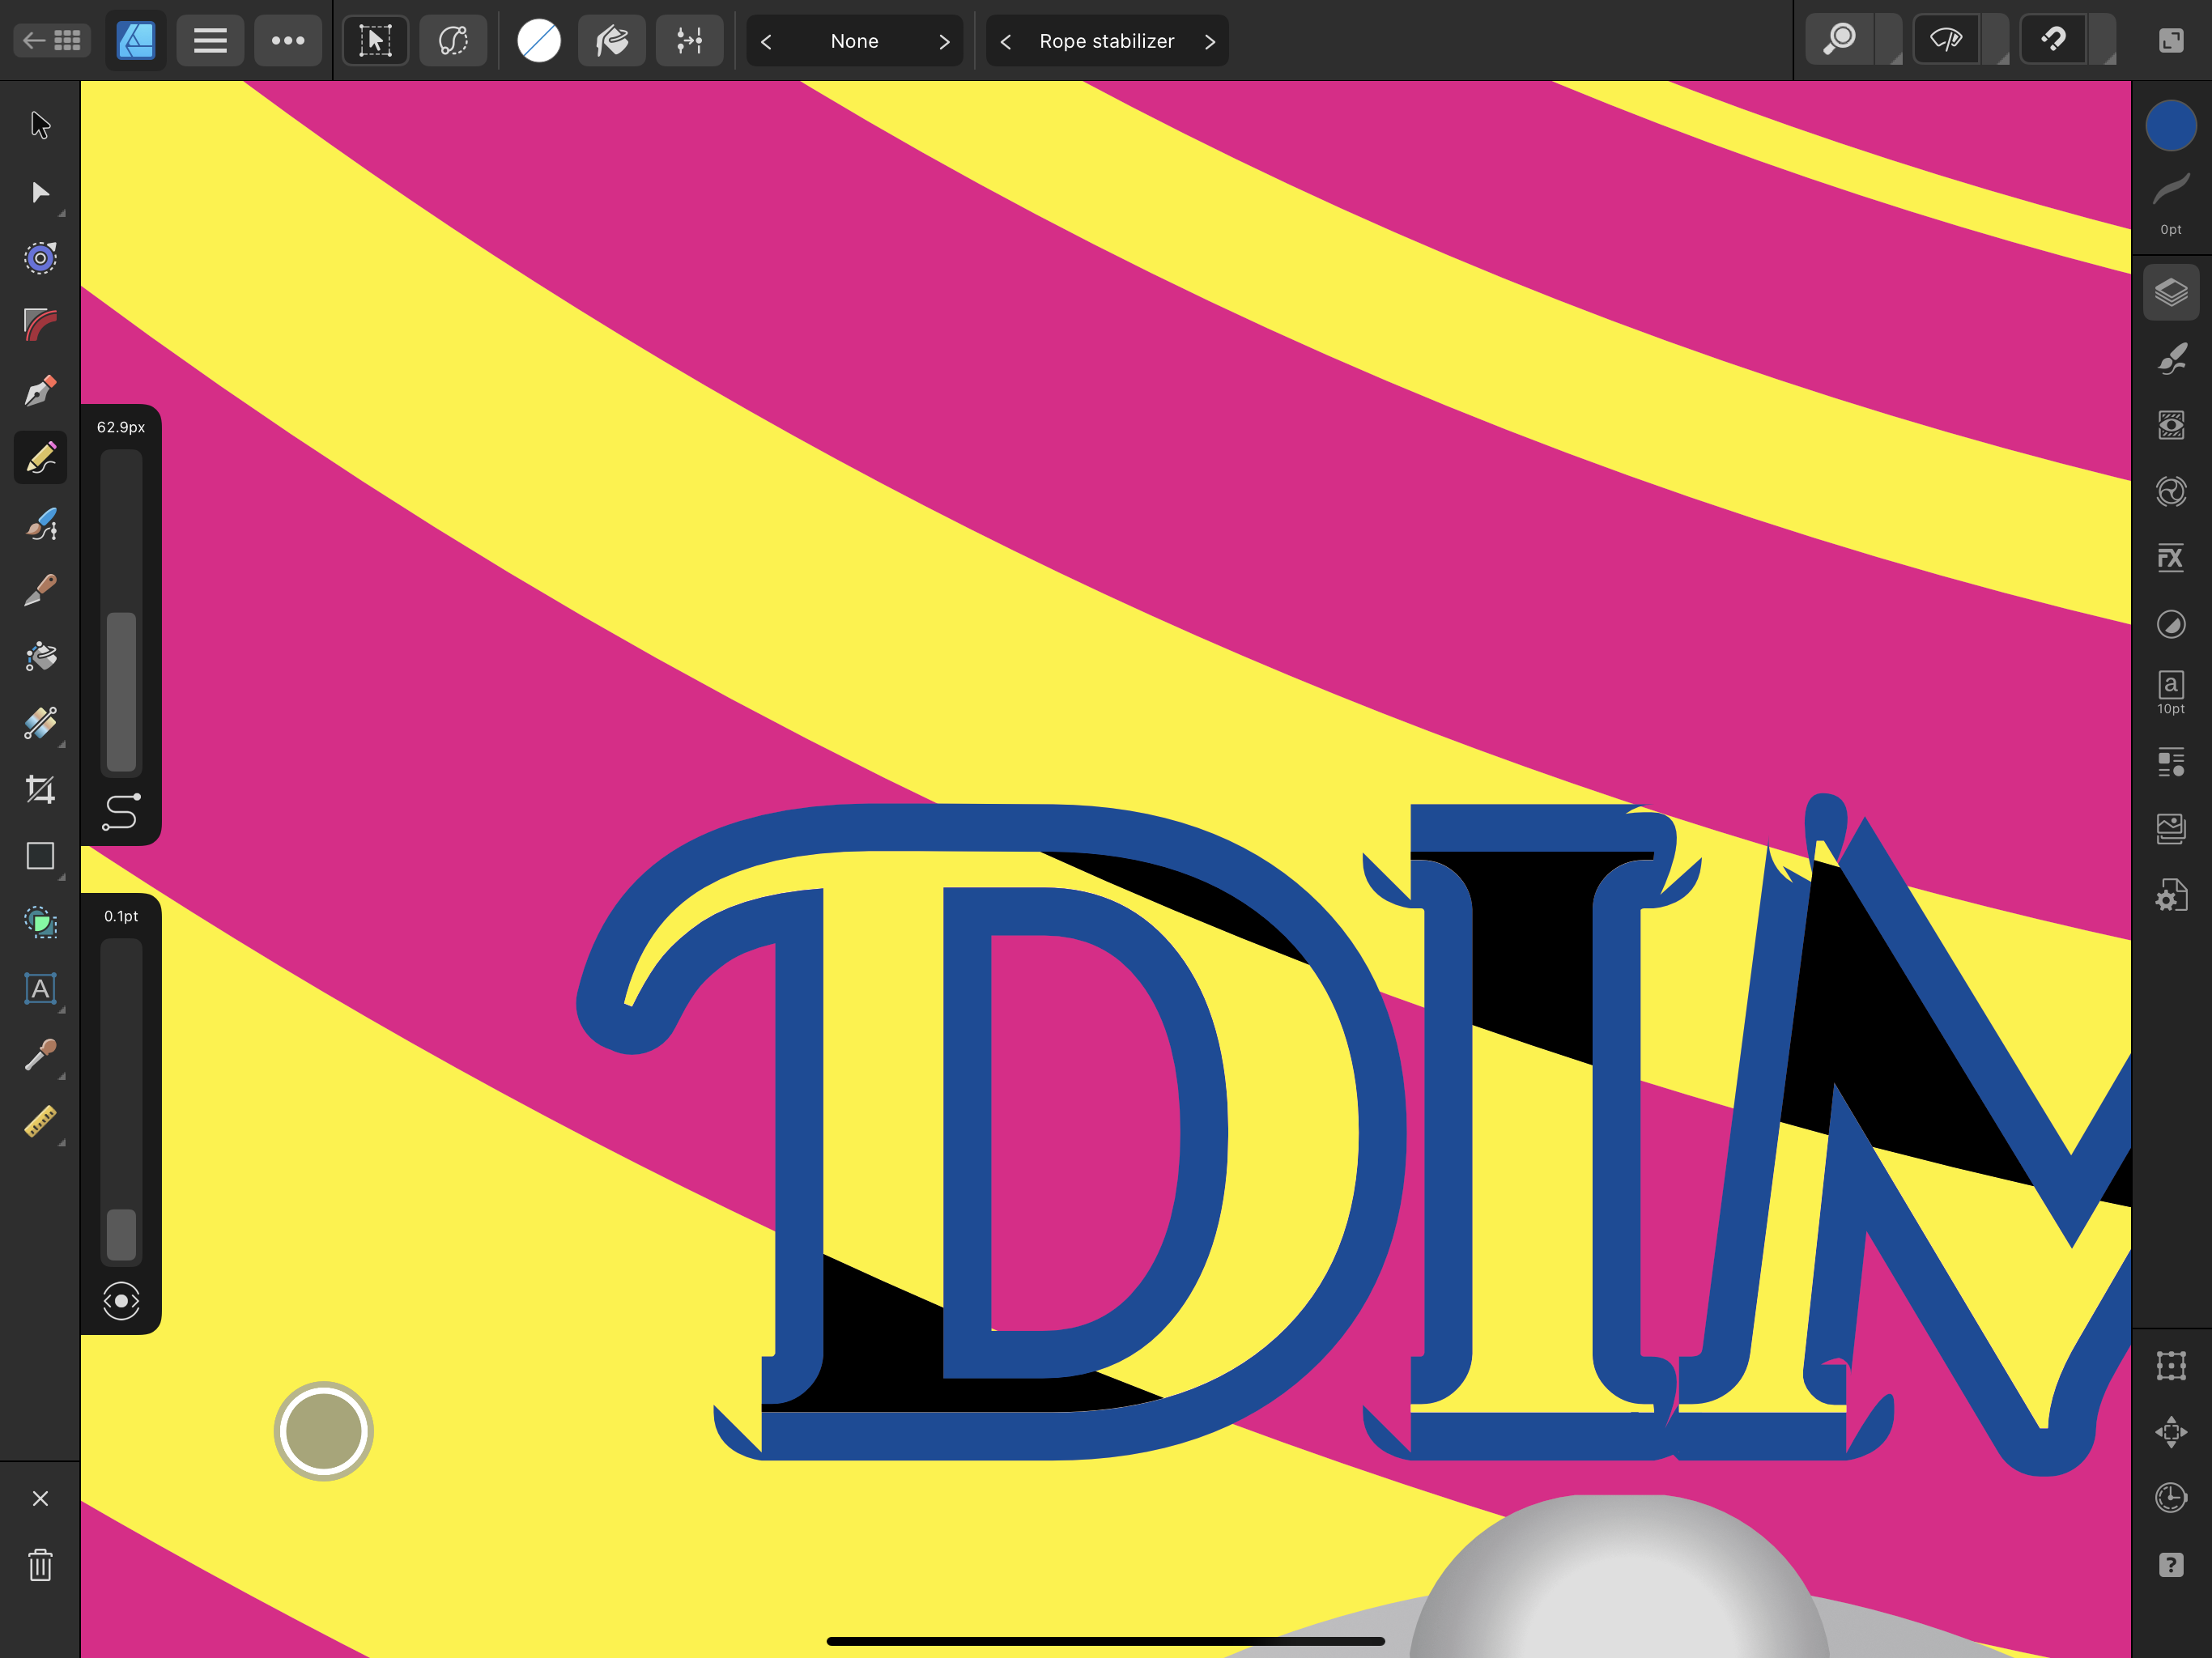Switch to the Designer persona
Image resolution: width=2212 pixels, height=1658 pixels.
136,41
